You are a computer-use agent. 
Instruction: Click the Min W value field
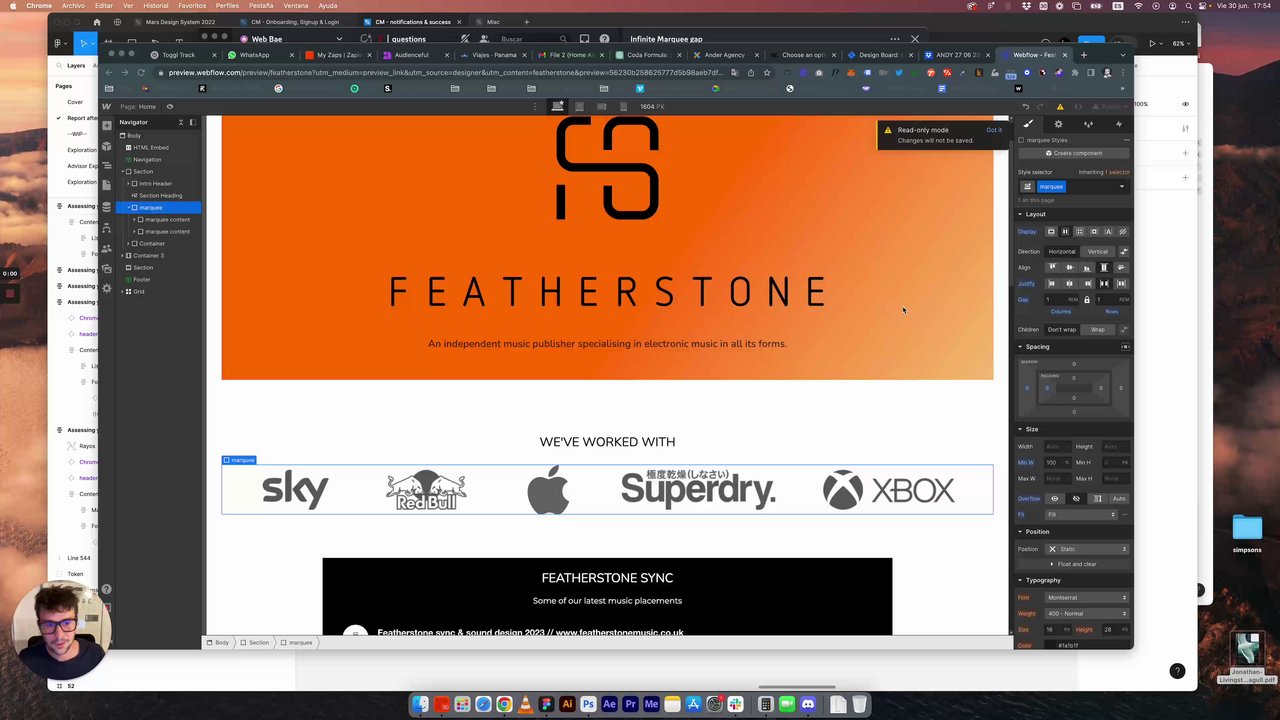[1057, 463]
